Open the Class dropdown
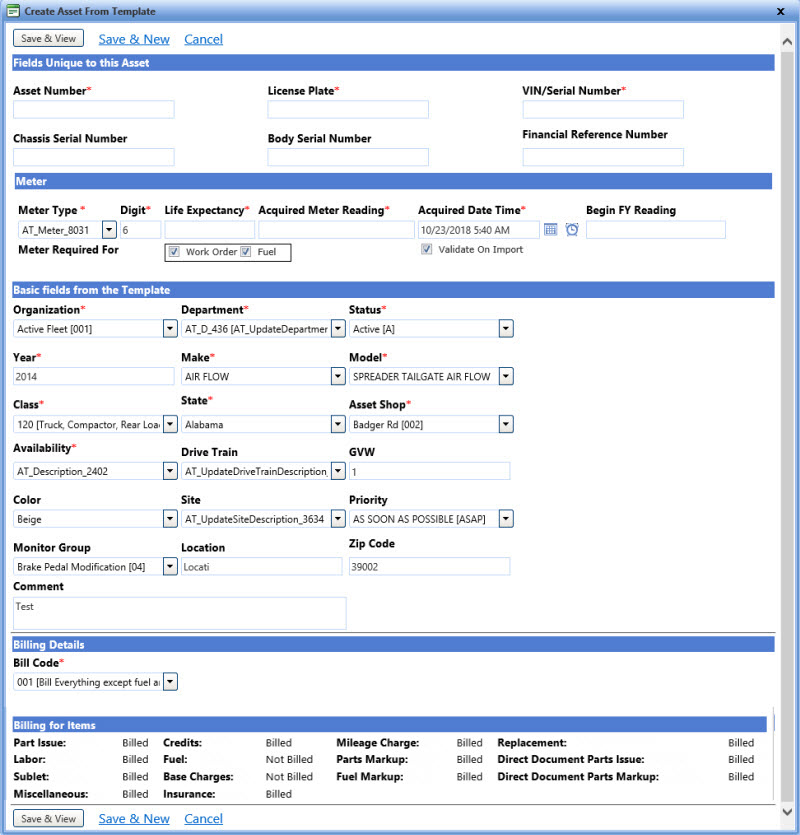800x835 pixels. pyautogui.click(x=170, y=424)
